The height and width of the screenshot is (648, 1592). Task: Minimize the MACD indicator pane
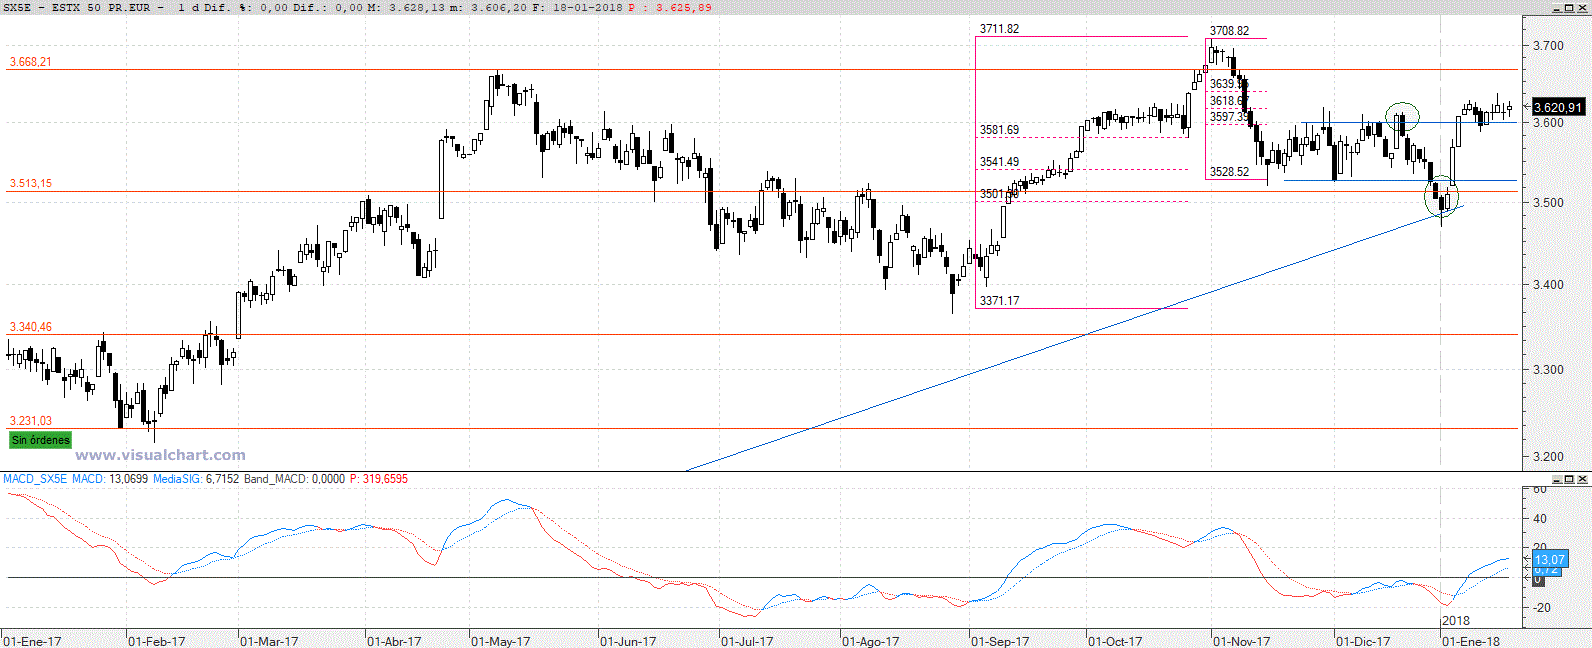(x=1558, y=479)
